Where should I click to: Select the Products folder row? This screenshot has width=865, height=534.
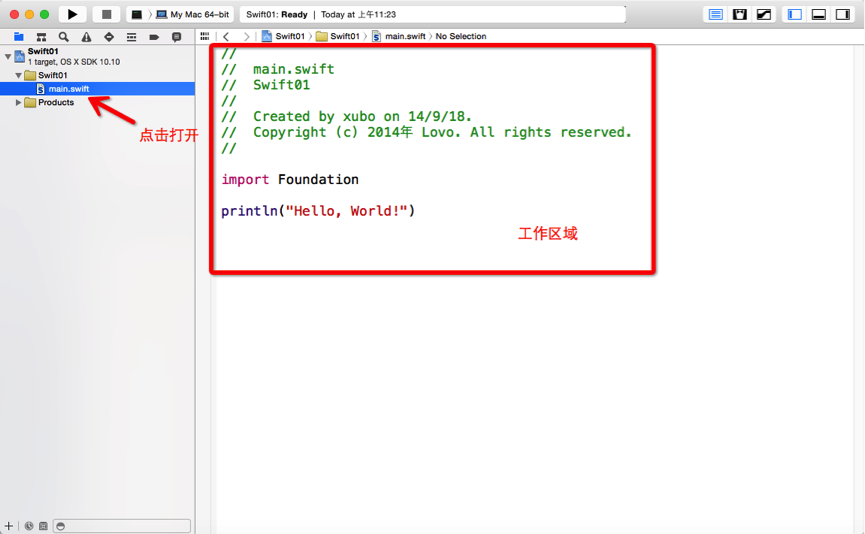(97, 103)
